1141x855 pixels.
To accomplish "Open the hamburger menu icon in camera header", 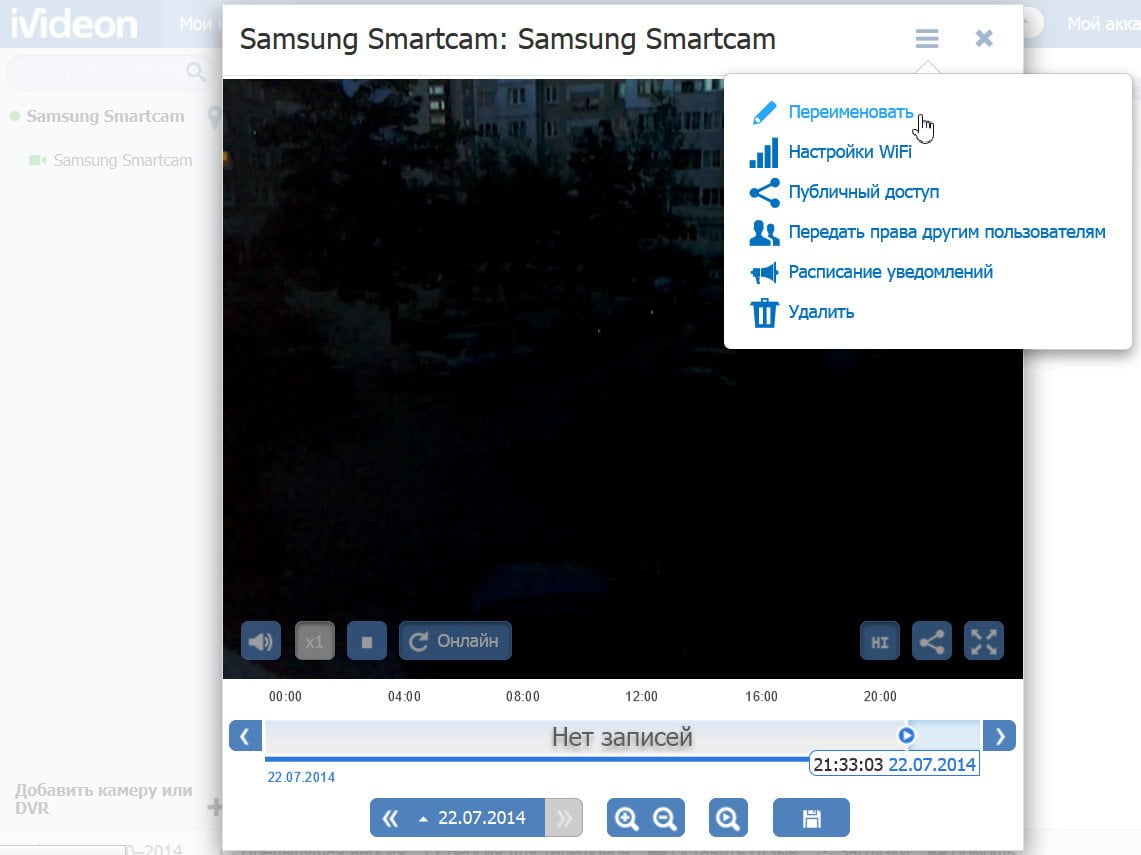I will (x=926, y=39).
